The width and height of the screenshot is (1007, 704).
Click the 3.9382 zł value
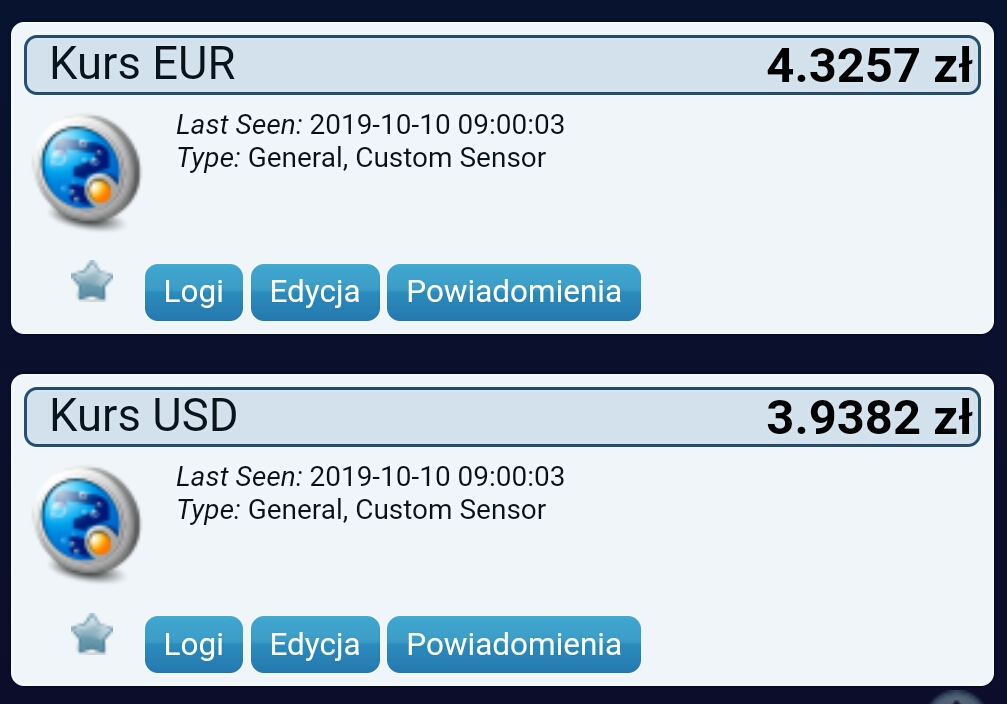coord(869,418)
